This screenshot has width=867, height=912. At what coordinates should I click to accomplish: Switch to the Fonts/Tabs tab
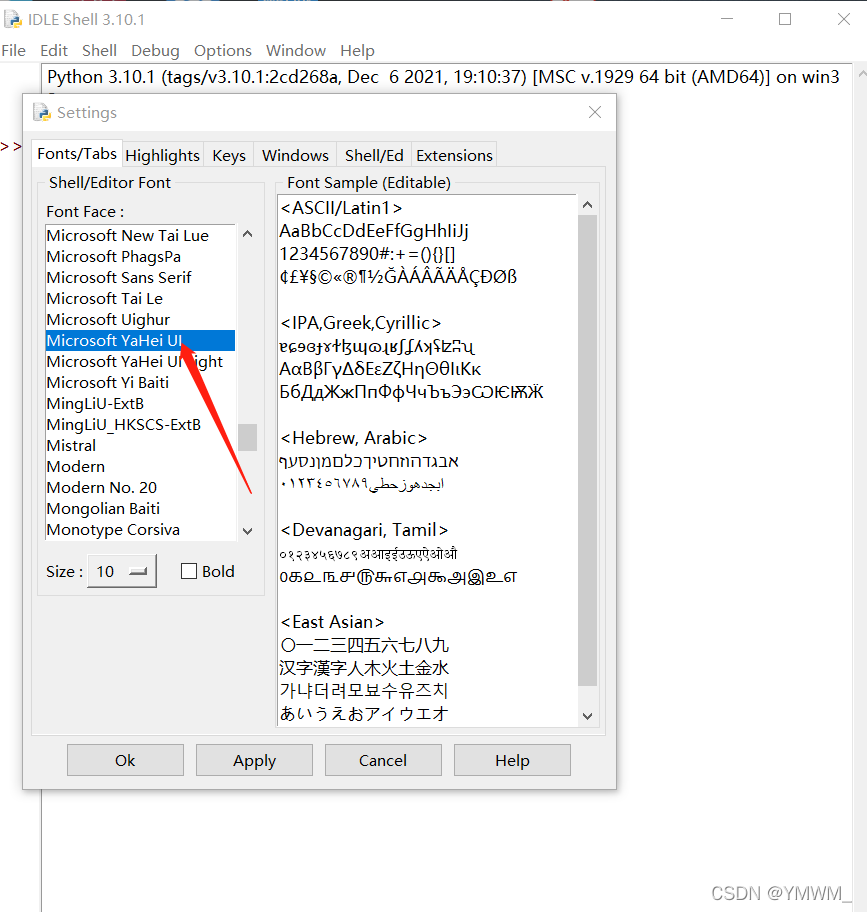[77, 154]
